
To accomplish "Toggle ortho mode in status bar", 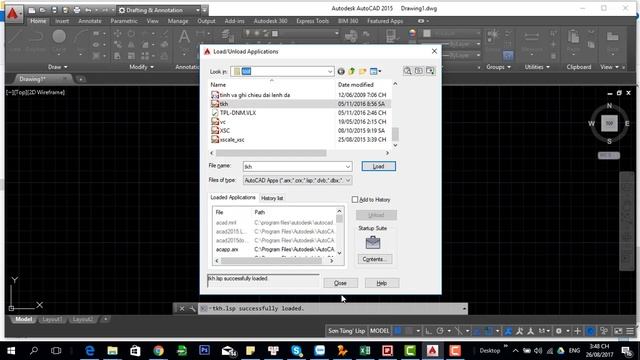I will click(429, 331).
